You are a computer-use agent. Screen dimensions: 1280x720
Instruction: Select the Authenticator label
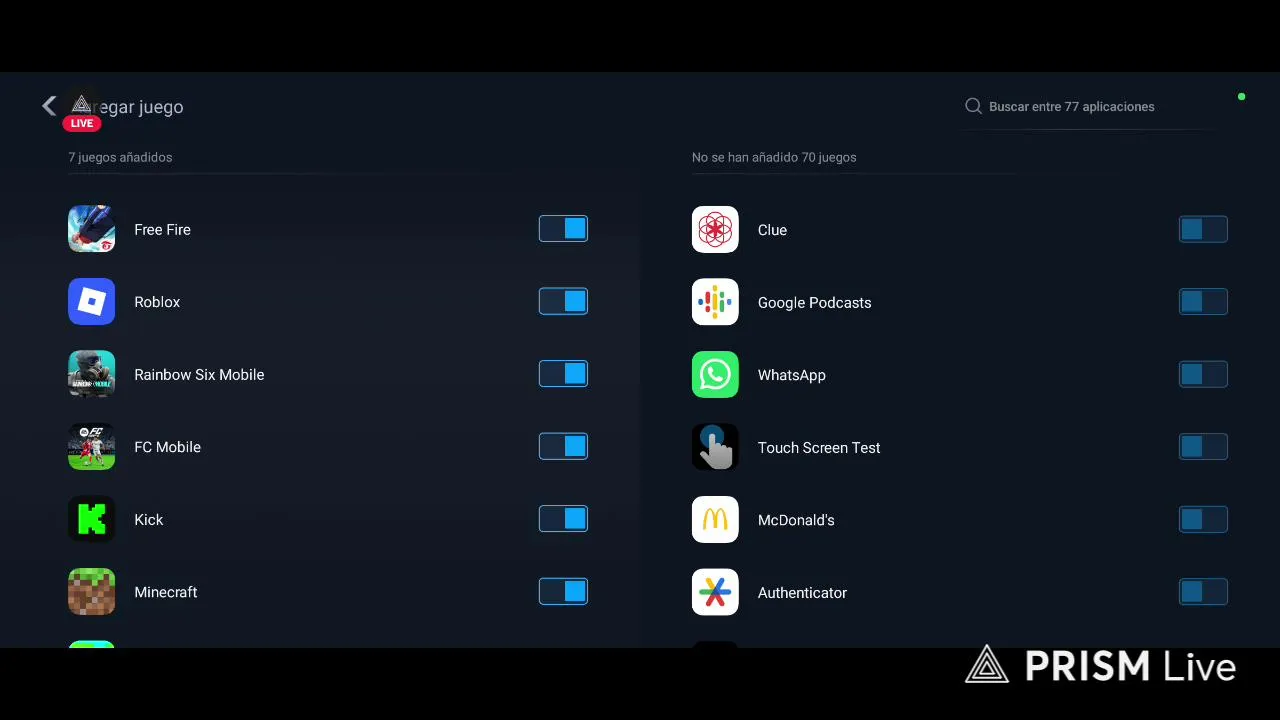[x=802, y=593]
